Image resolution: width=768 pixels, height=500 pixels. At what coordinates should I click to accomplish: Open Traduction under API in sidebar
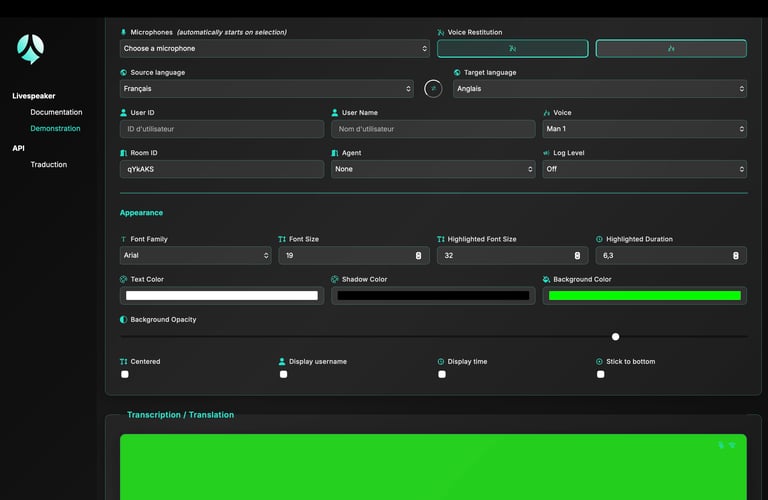pyautogui.click(x=48, y=165)
